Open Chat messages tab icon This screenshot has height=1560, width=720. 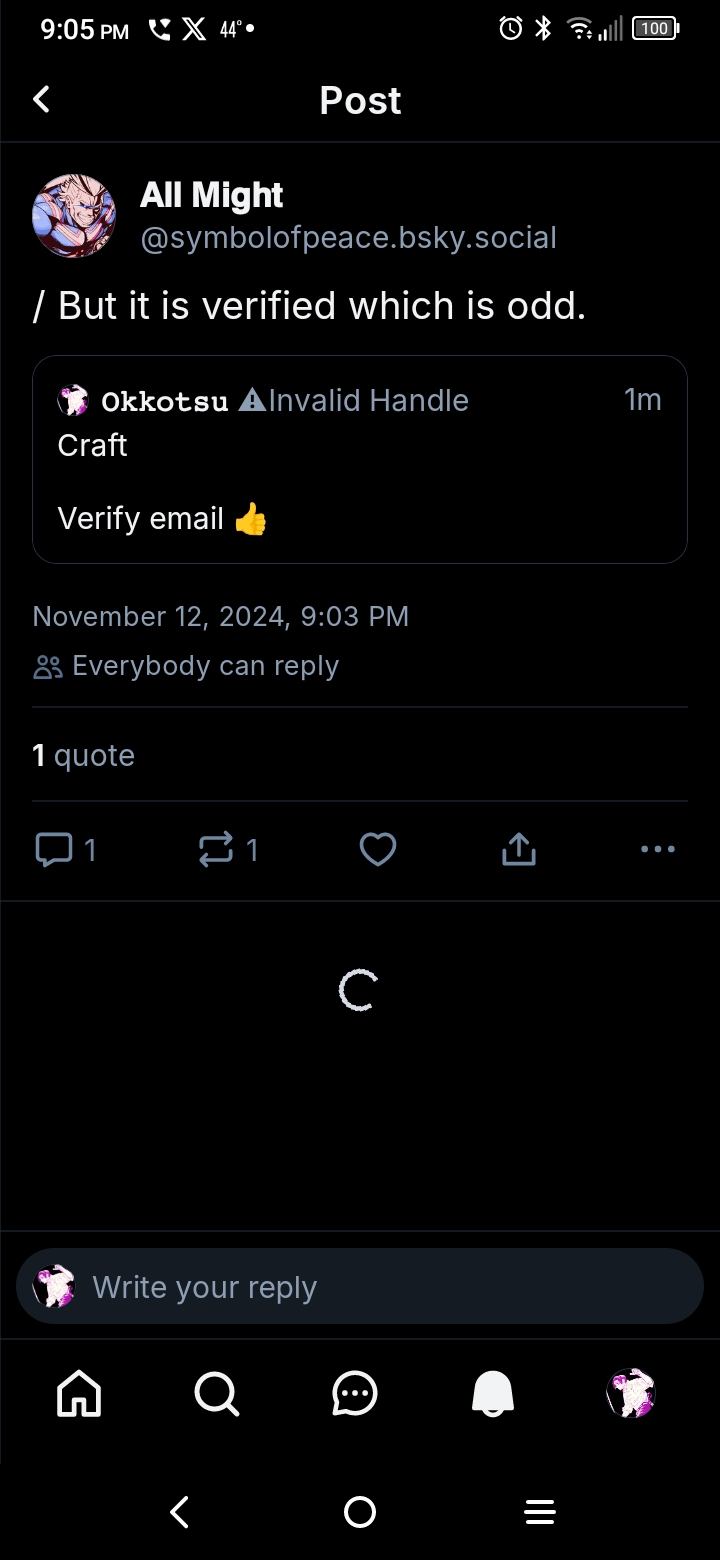(x=354, y=1393)
